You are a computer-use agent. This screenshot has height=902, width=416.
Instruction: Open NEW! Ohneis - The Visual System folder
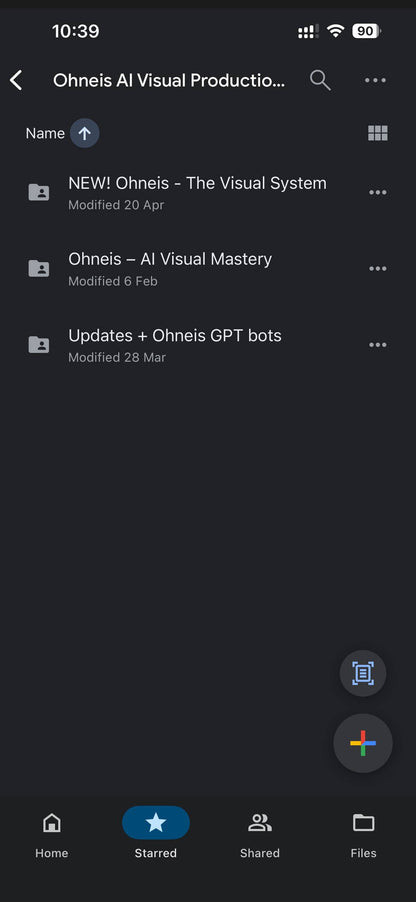(197, 192)
